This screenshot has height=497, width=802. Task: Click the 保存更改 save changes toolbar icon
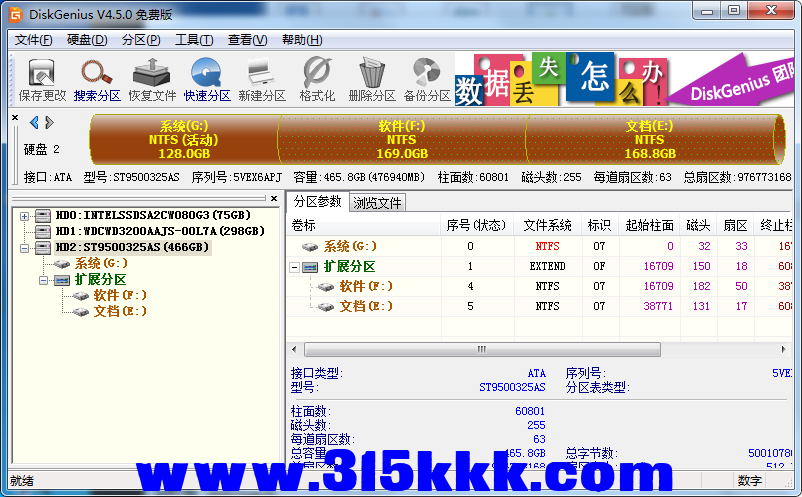pyautogui.click(x=42, y=72)
